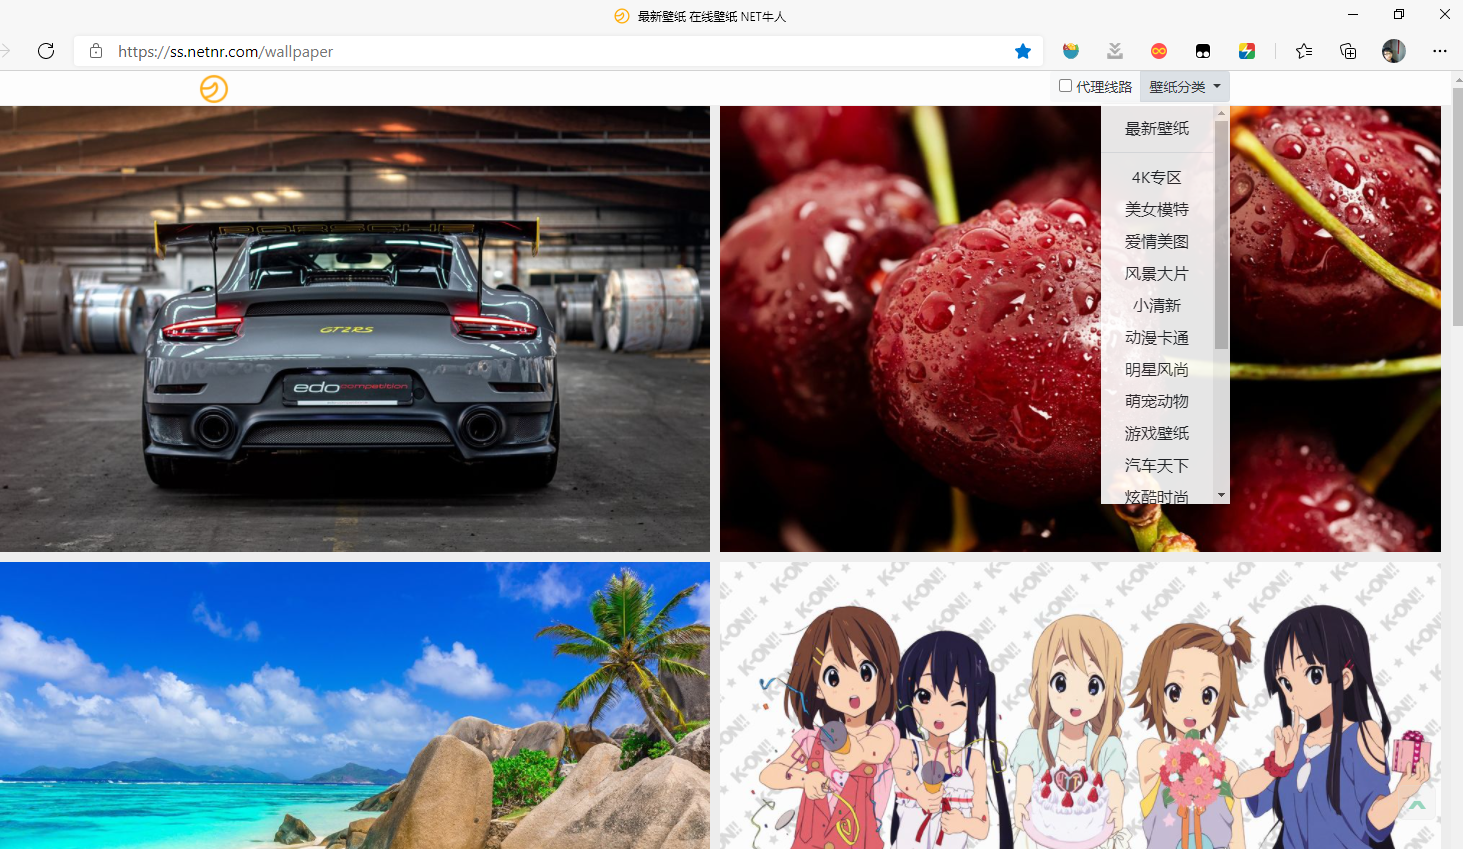Click the gray download-arrow extension icon
The image size is (1463, 849).
[x=1115, y=51]
